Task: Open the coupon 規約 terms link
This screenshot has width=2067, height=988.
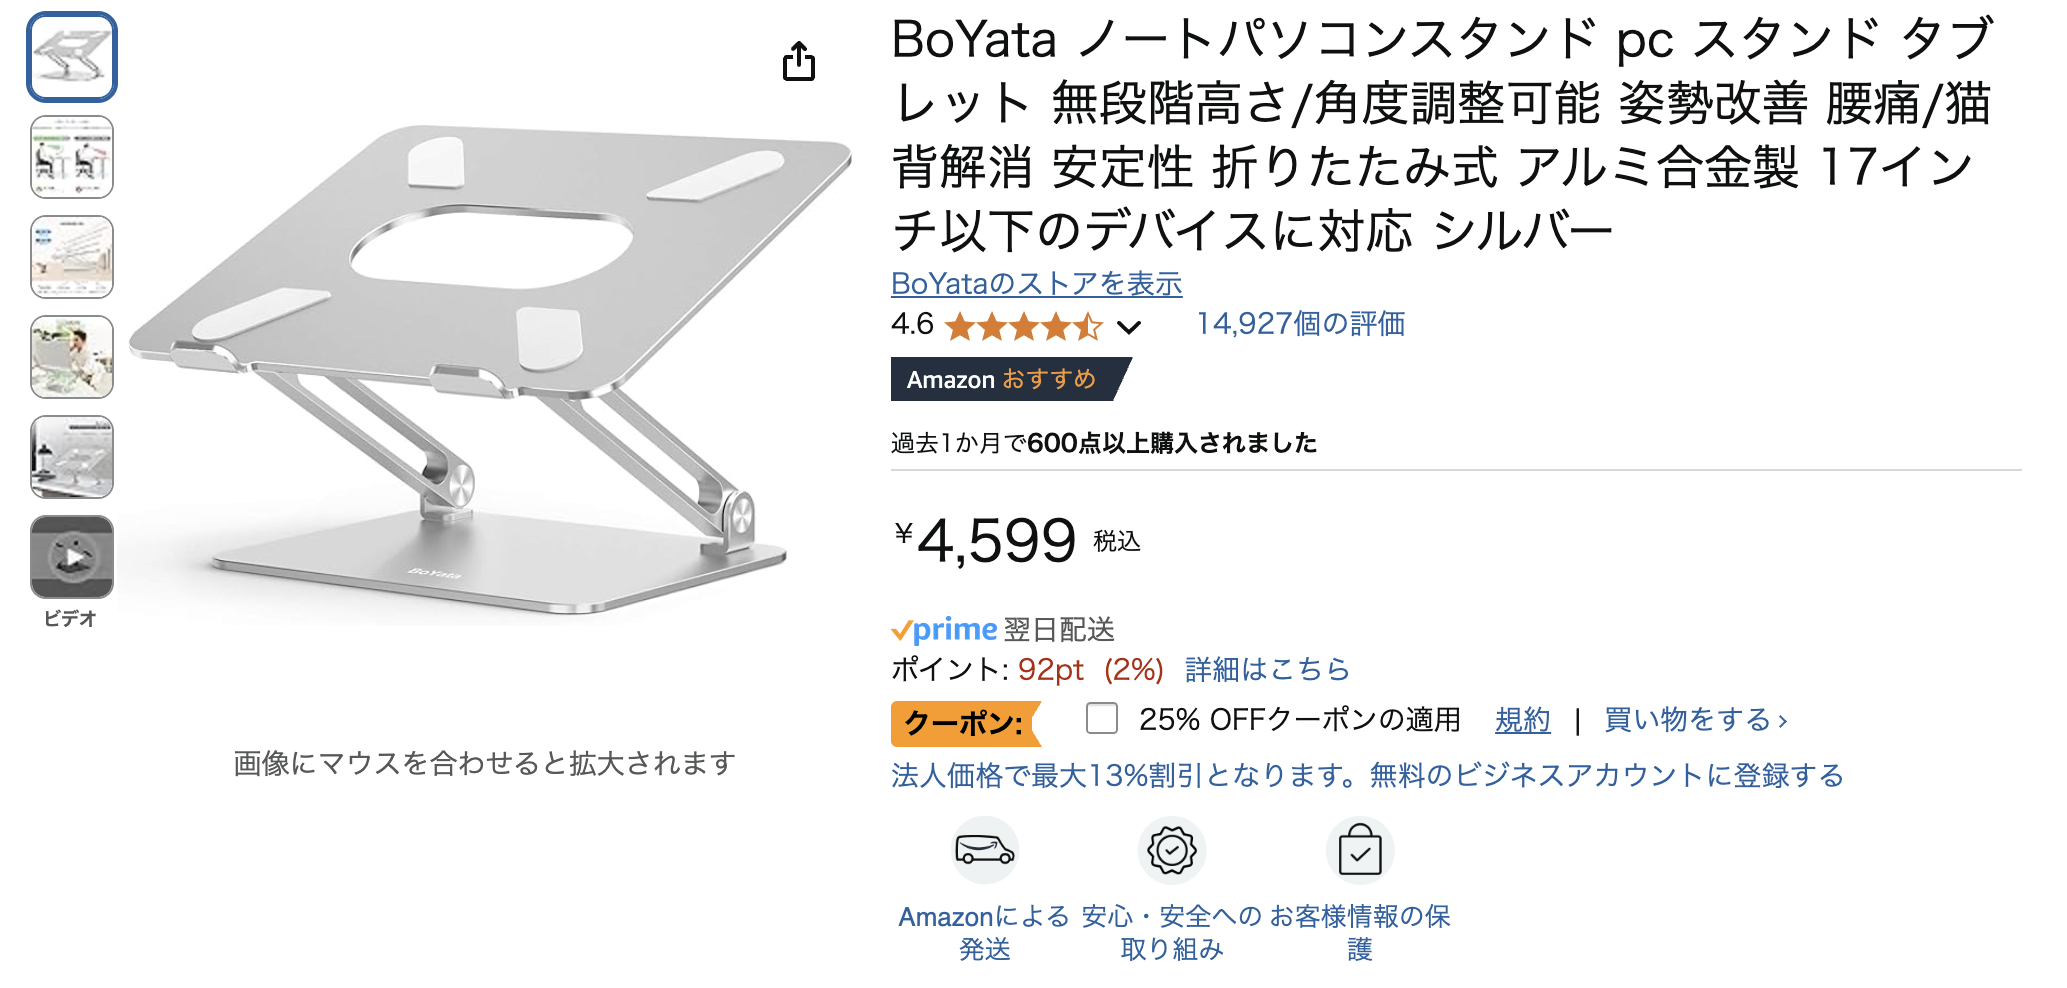Action: tap(1522, 720)
